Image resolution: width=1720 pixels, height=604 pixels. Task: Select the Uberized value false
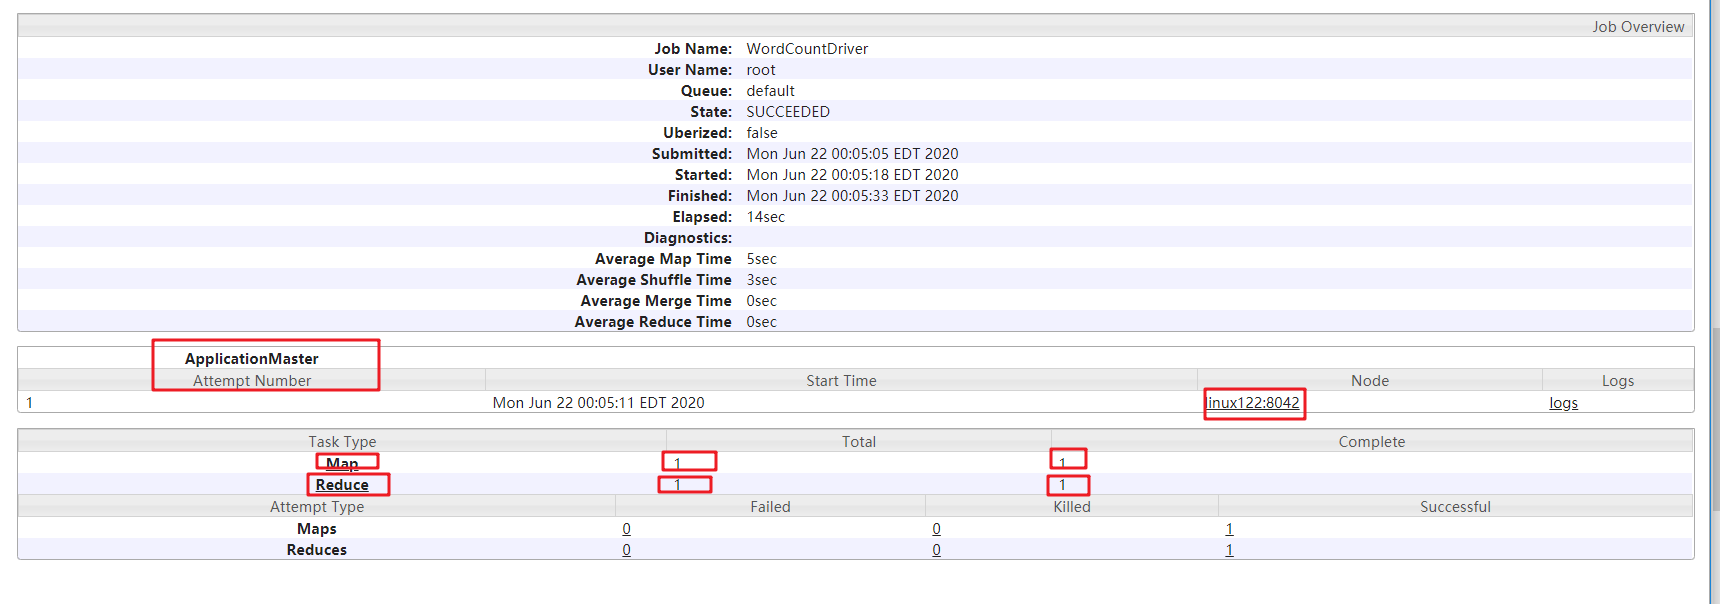click(x=762, y=133)
